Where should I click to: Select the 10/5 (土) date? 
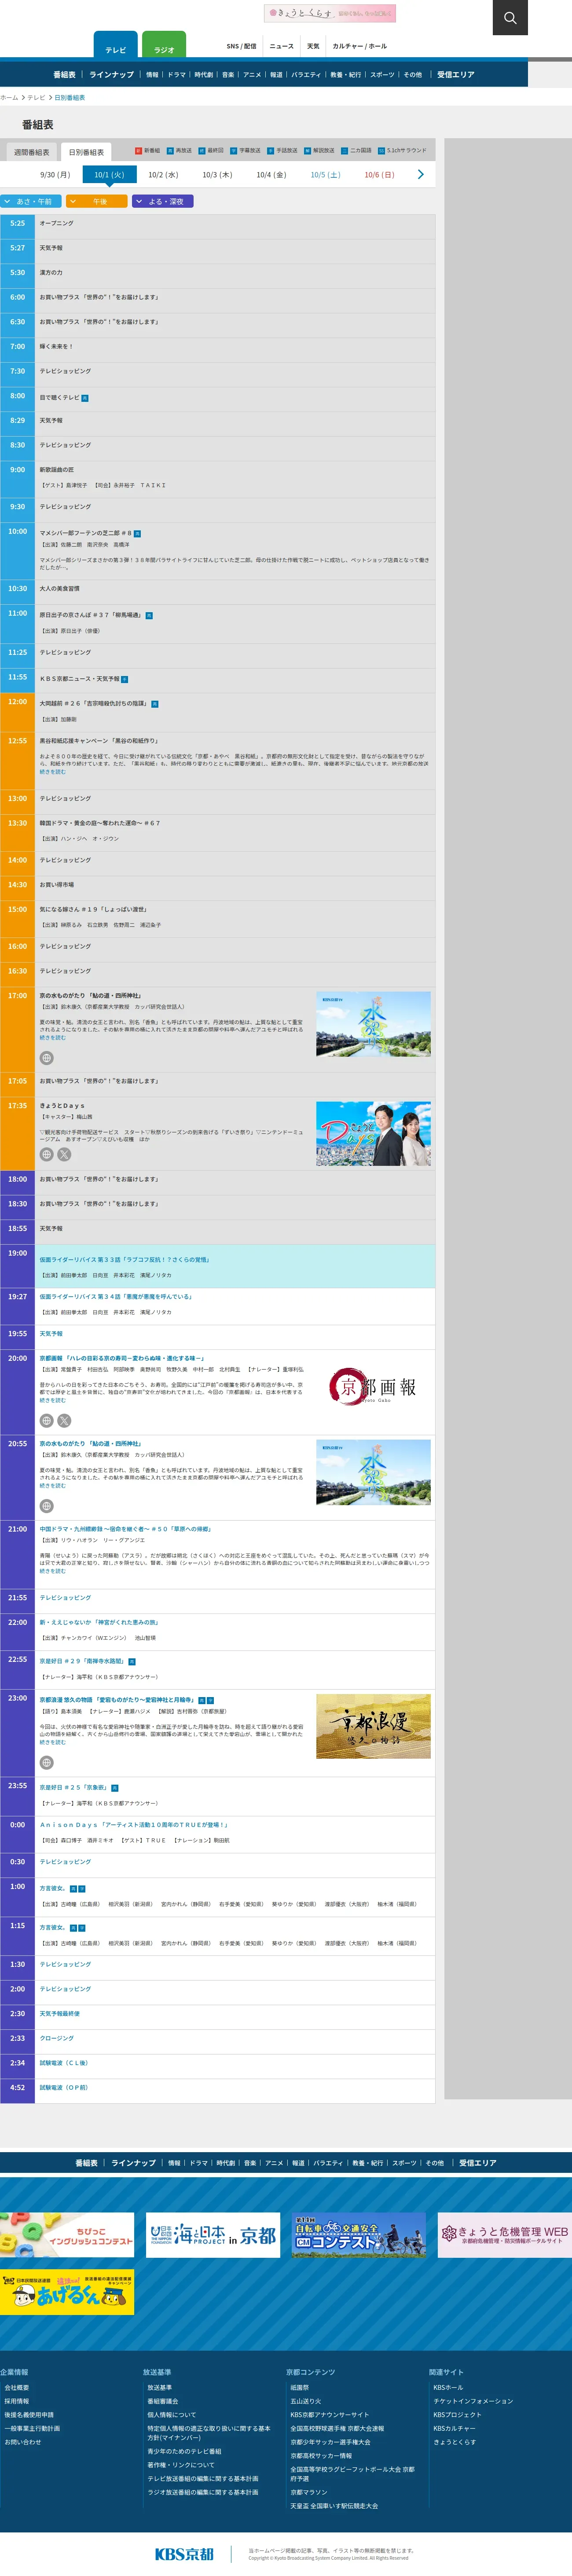pos(325,174)
